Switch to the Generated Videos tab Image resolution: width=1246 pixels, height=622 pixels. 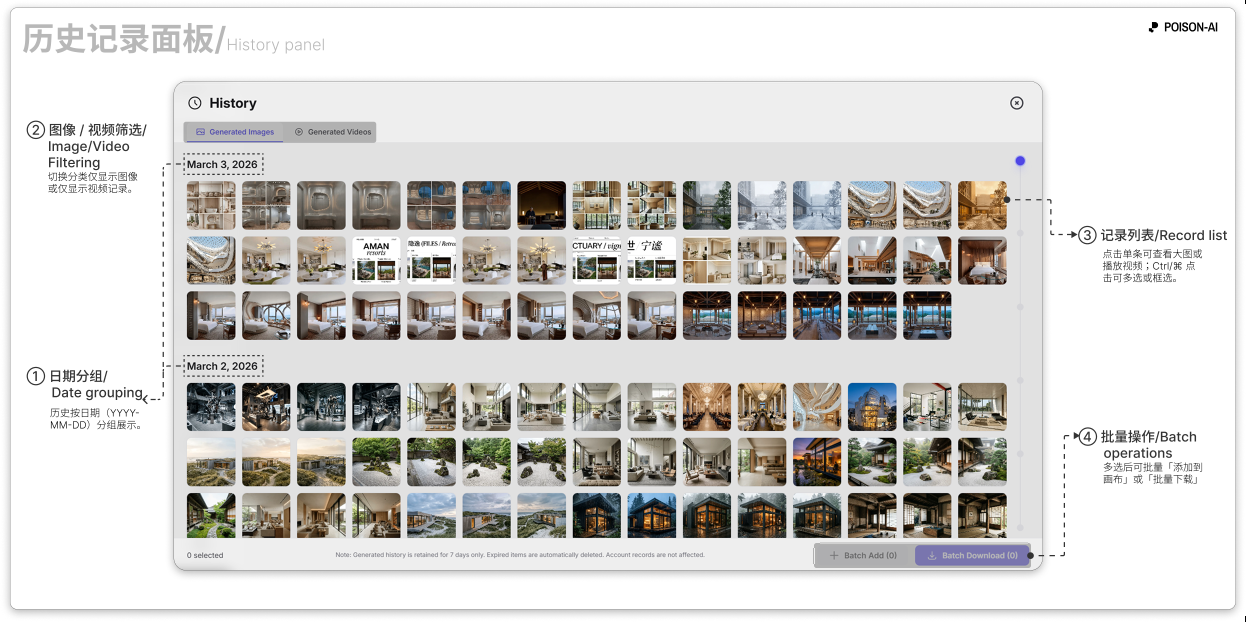(331, 132)
